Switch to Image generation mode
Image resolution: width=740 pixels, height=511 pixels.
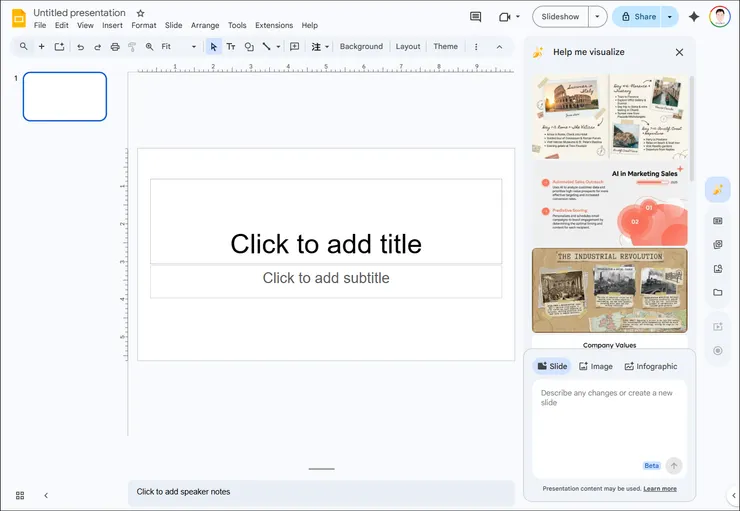coord(595,366)
